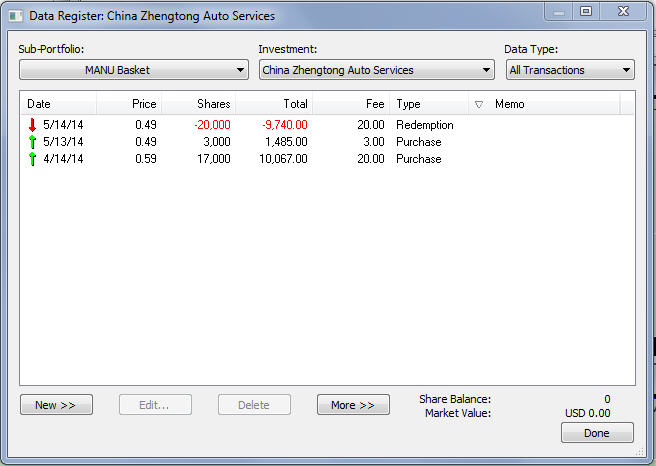The height and width of the screenshot is (466, 656).
Task: Sort by the Fee column header
Action: click(351, 104)
